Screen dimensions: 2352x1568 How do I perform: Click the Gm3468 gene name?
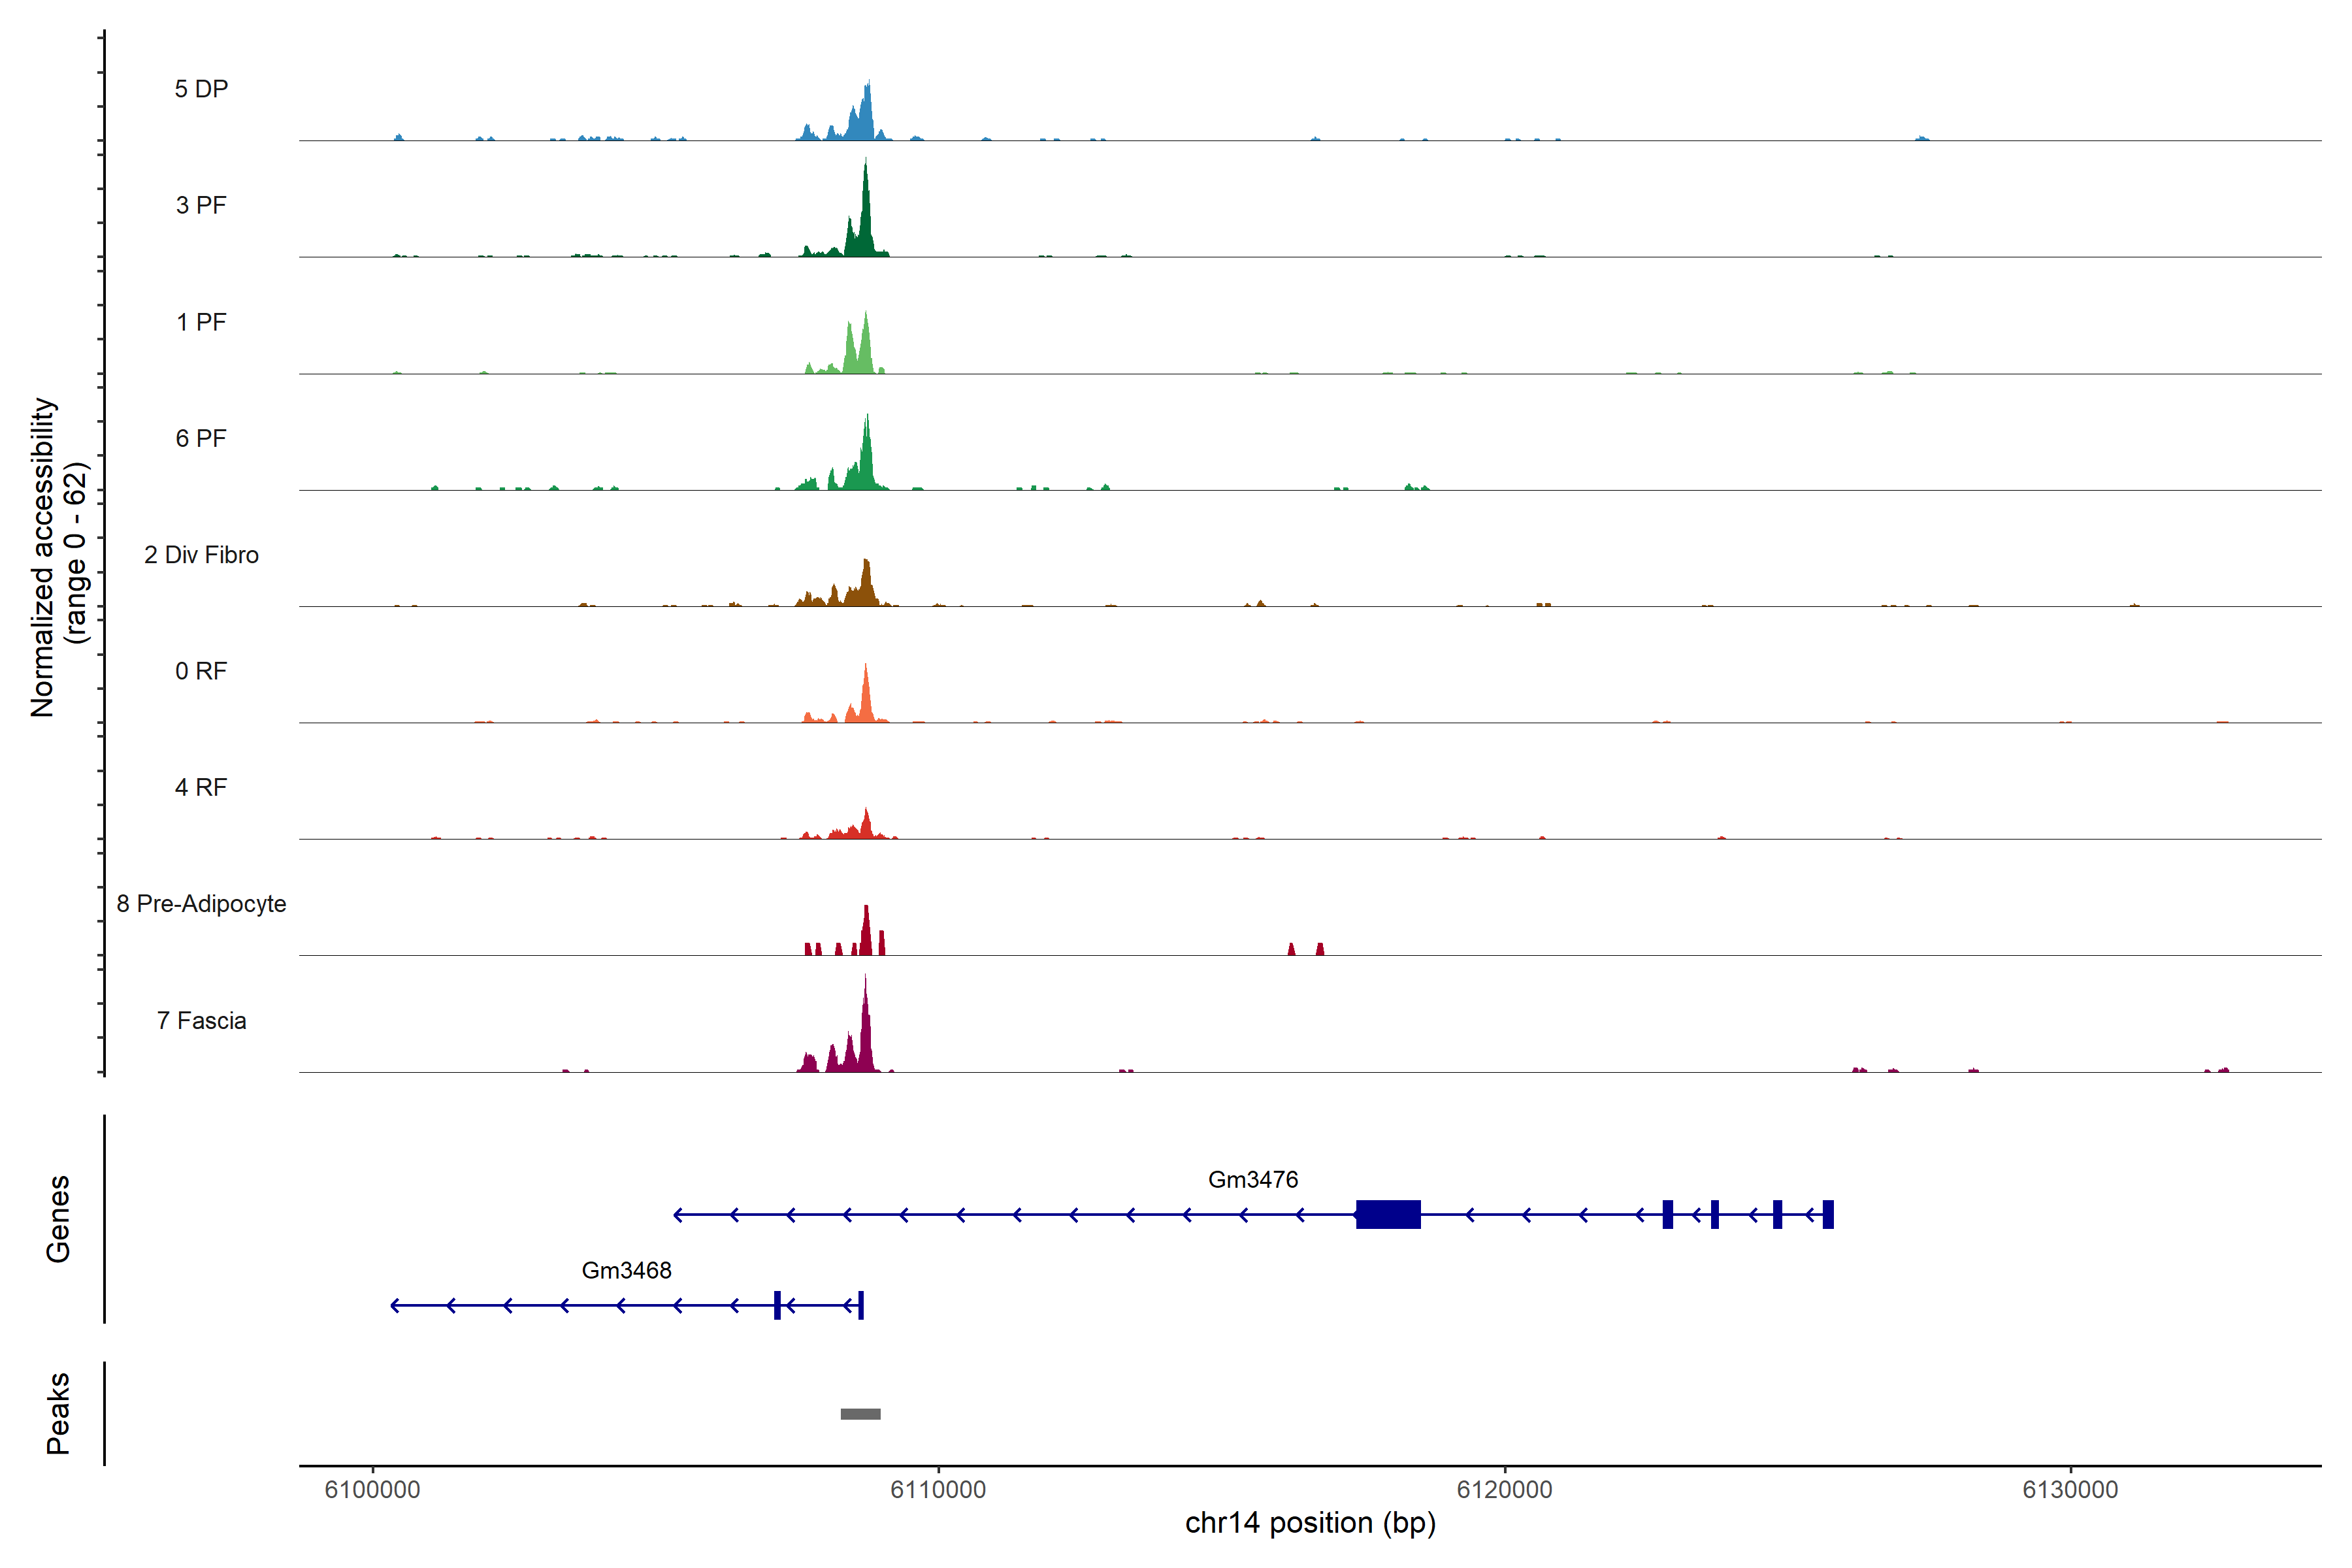(x=627, y=1271)
